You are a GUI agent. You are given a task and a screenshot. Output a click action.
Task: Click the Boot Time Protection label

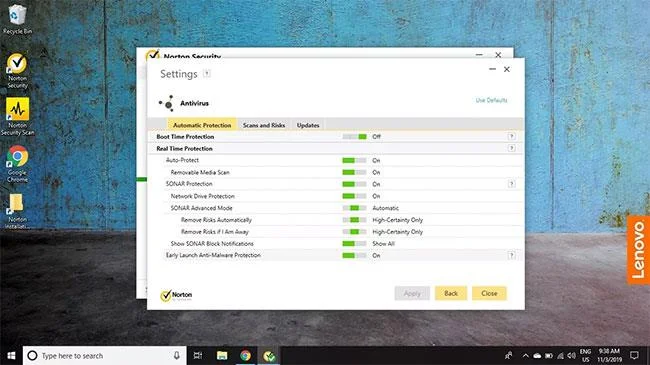coord(185,136)
